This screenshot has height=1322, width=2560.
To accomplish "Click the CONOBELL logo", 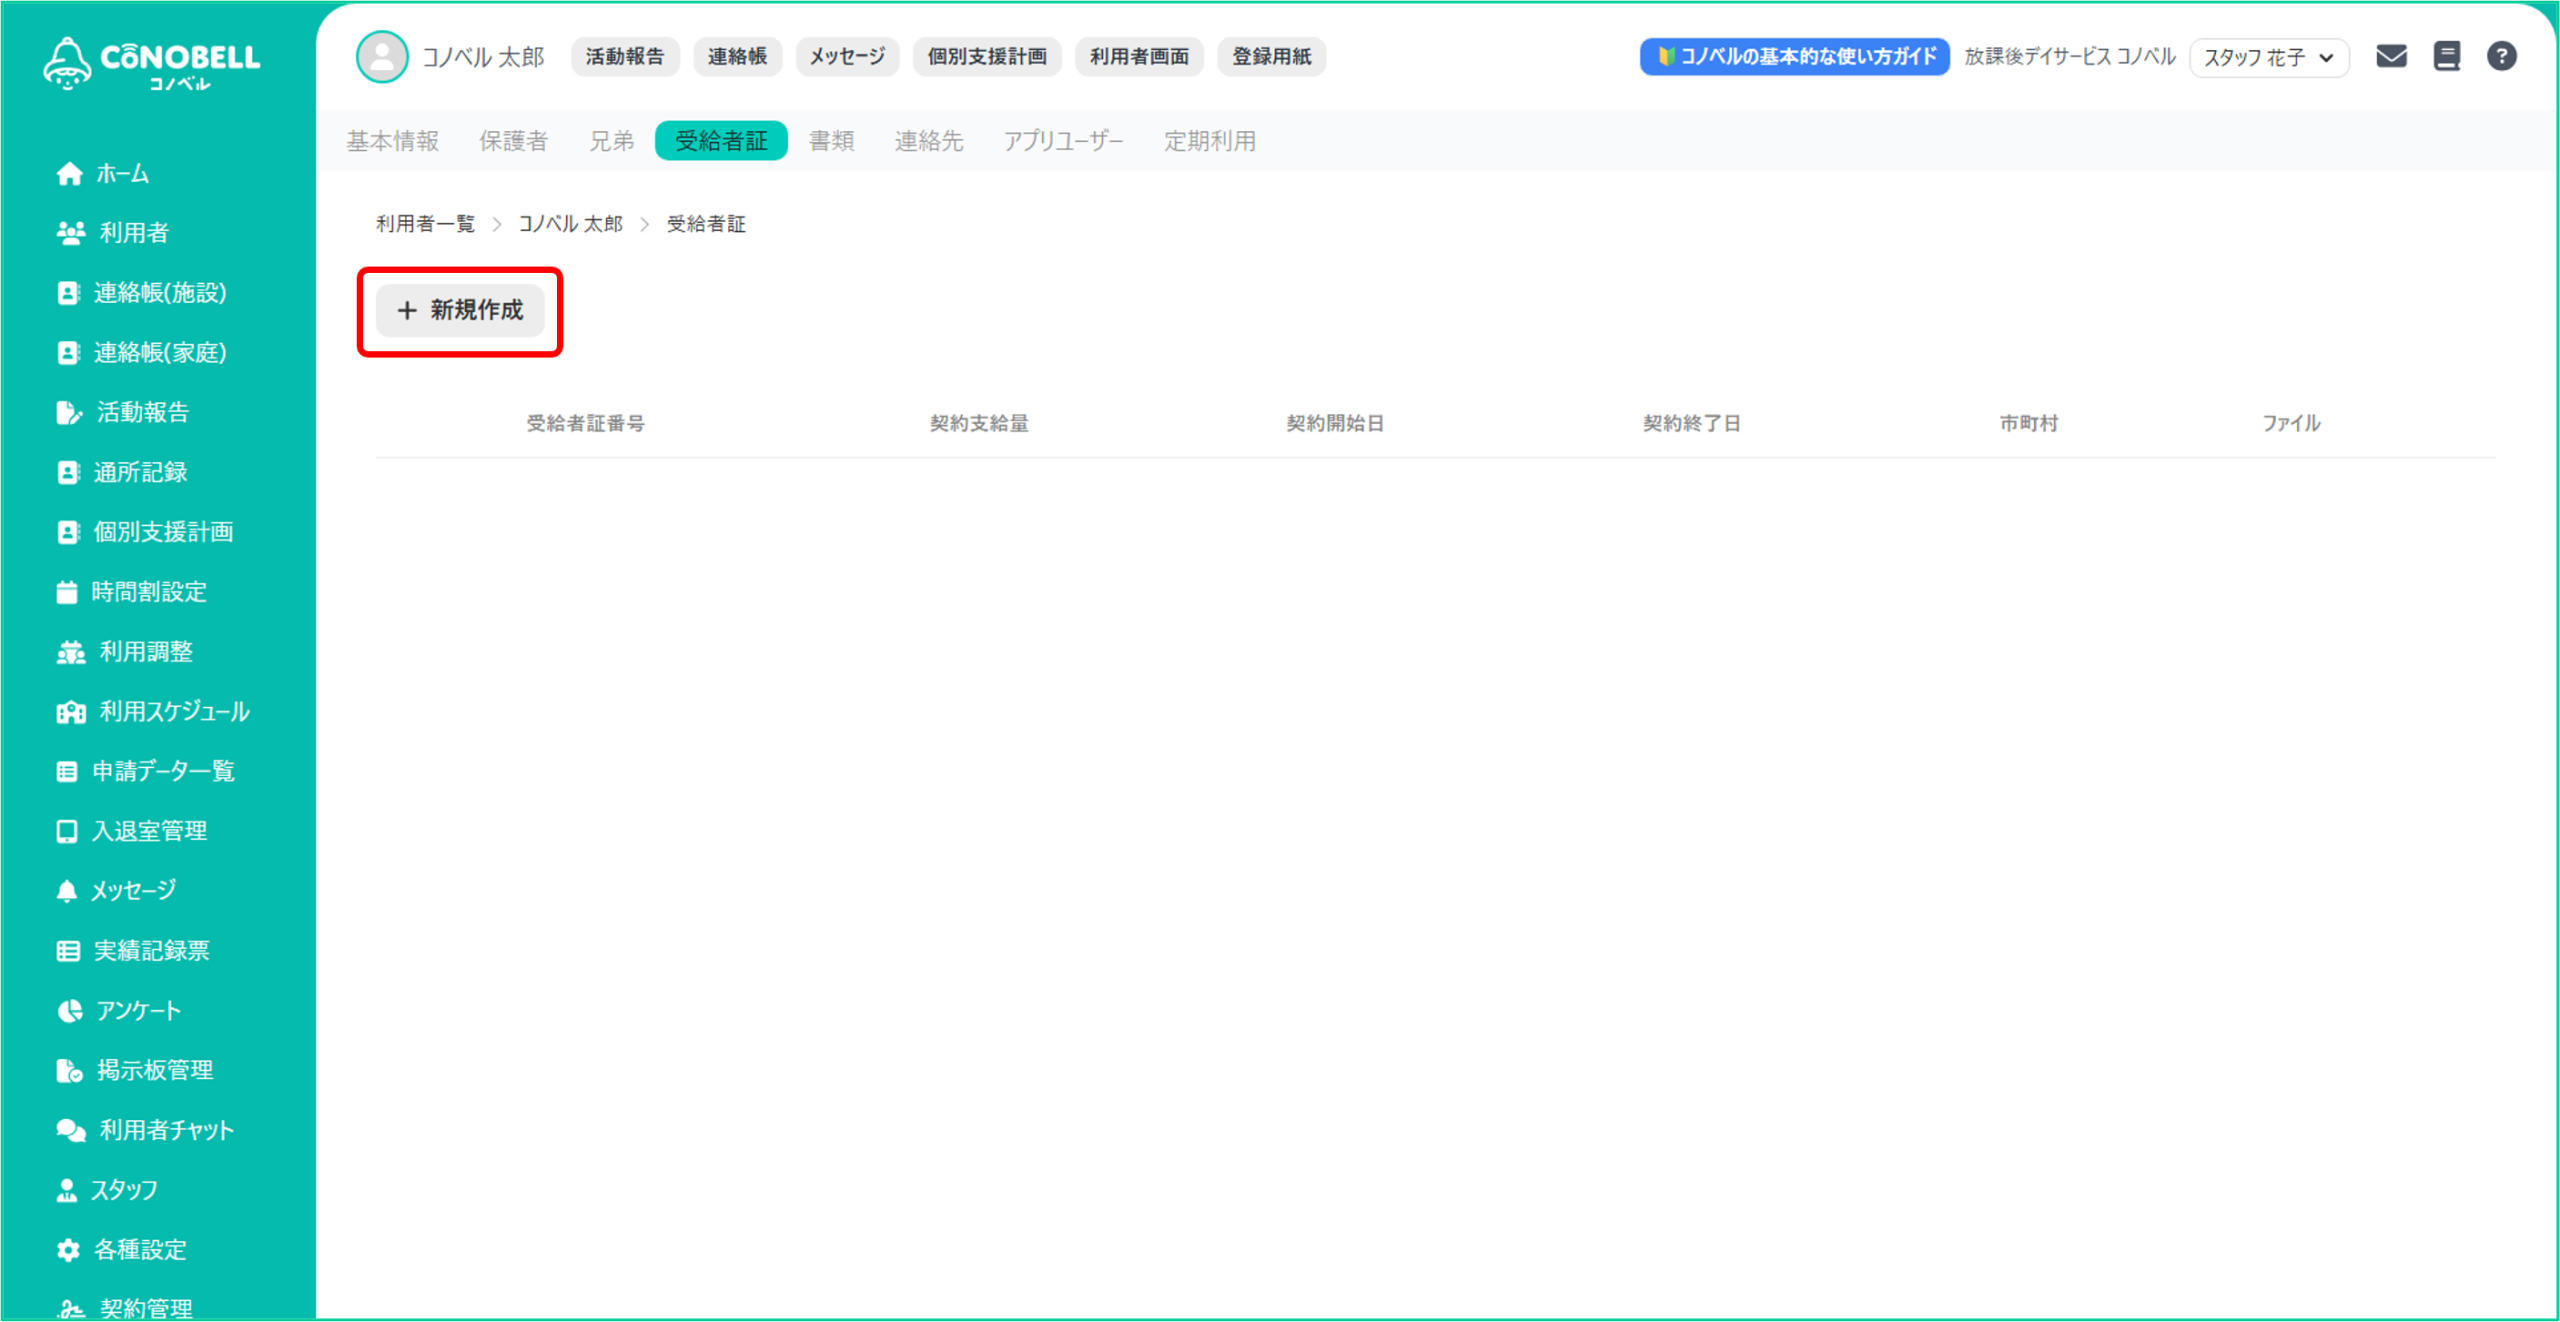I will click(x=152, y=64).
